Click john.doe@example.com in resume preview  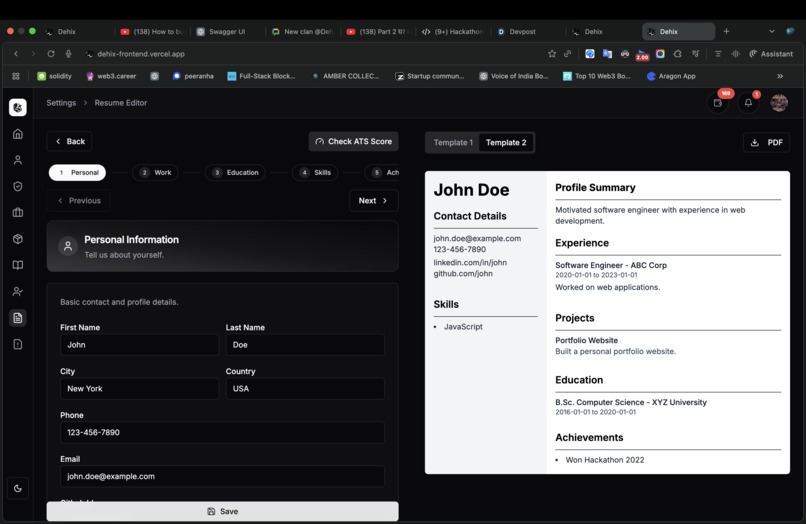coord(477,238)
